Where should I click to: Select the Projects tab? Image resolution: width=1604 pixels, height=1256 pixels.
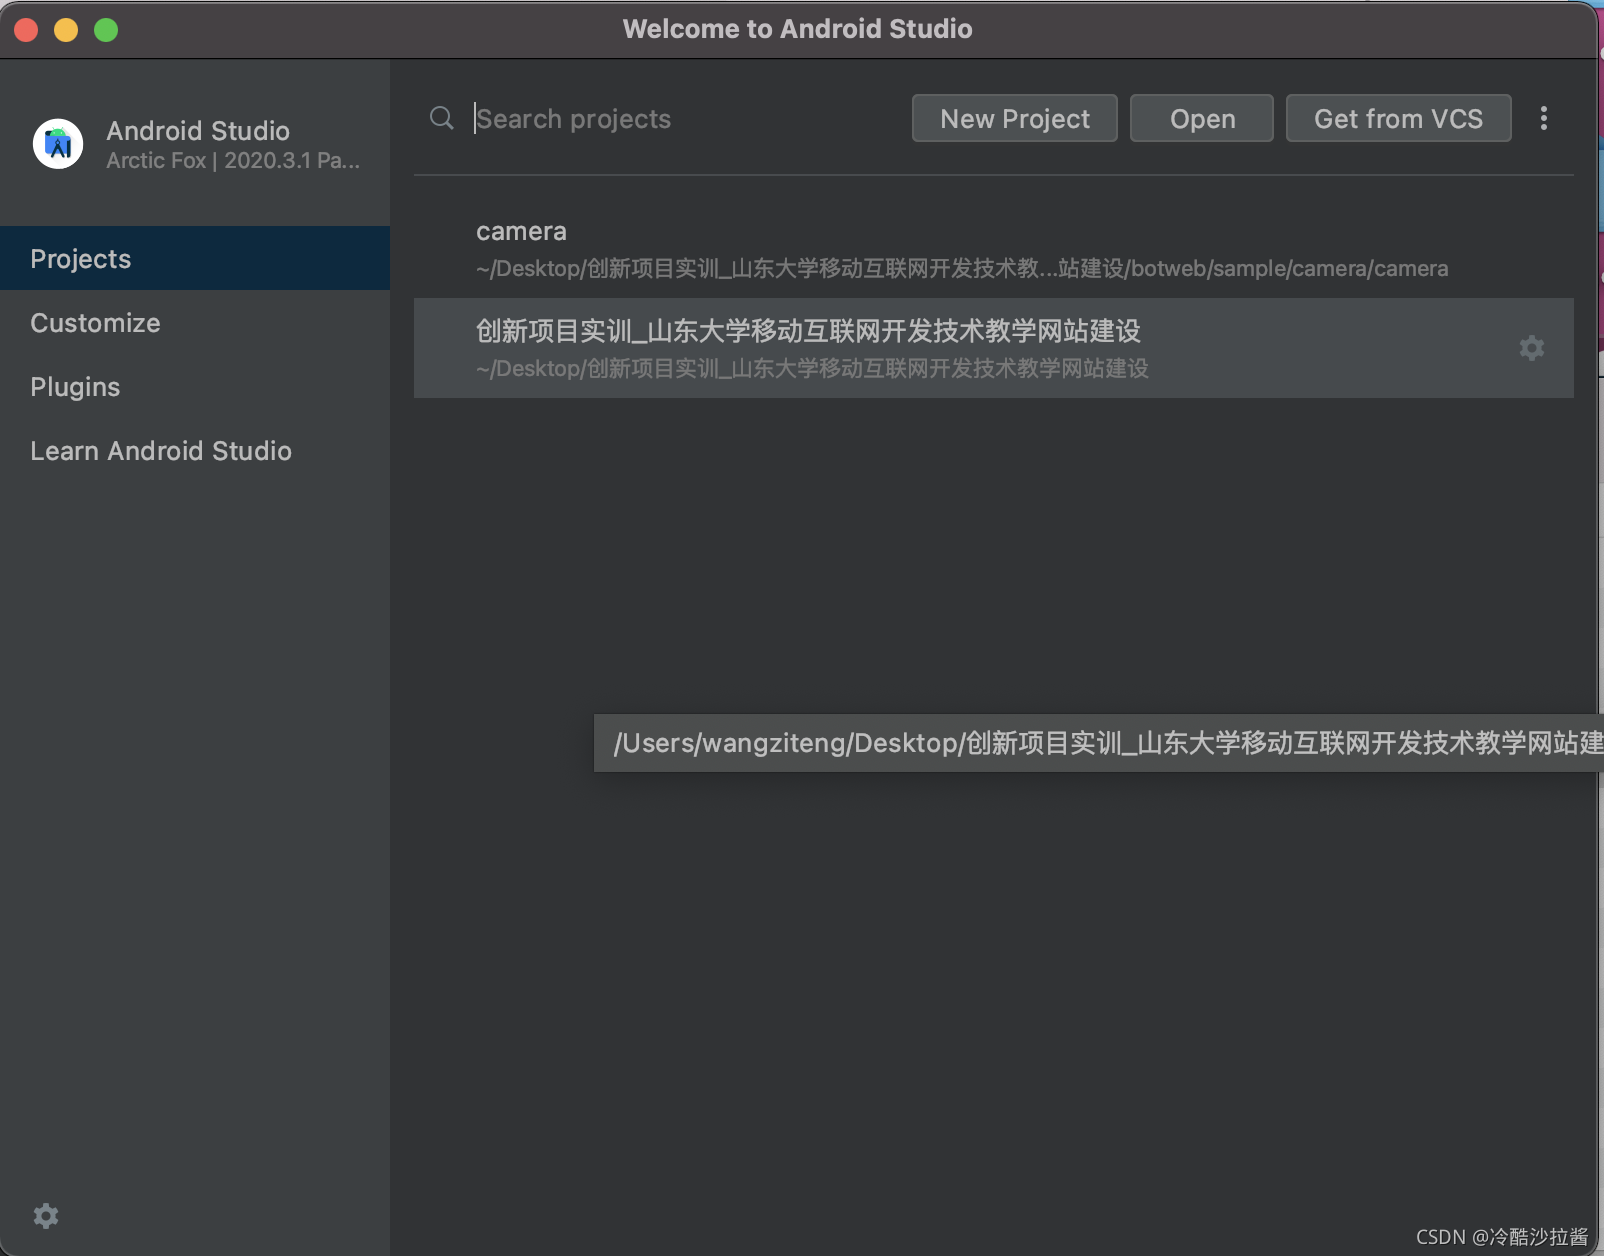click(x=195, y=258)
